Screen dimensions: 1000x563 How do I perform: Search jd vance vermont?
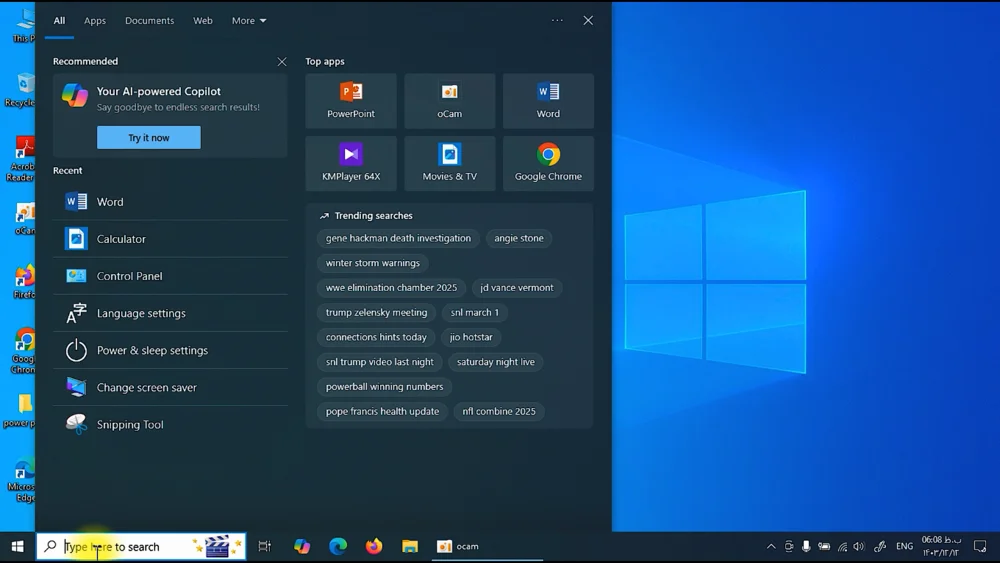coord(517,288)
